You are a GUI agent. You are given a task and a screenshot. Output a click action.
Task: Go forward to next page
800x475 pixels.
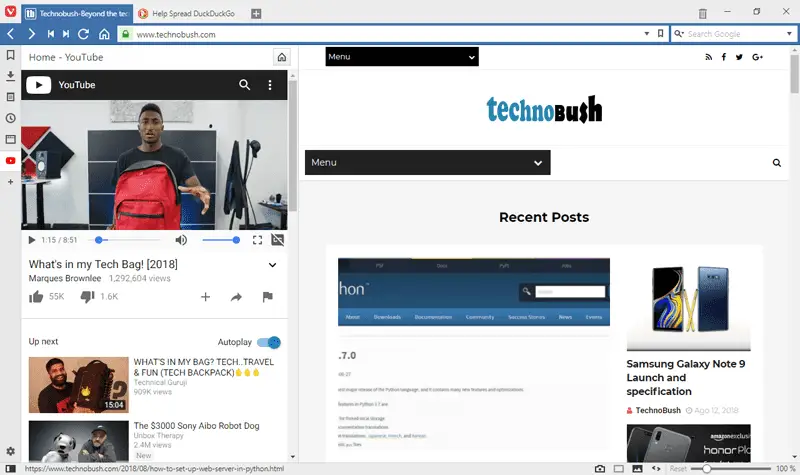(31, 34)
